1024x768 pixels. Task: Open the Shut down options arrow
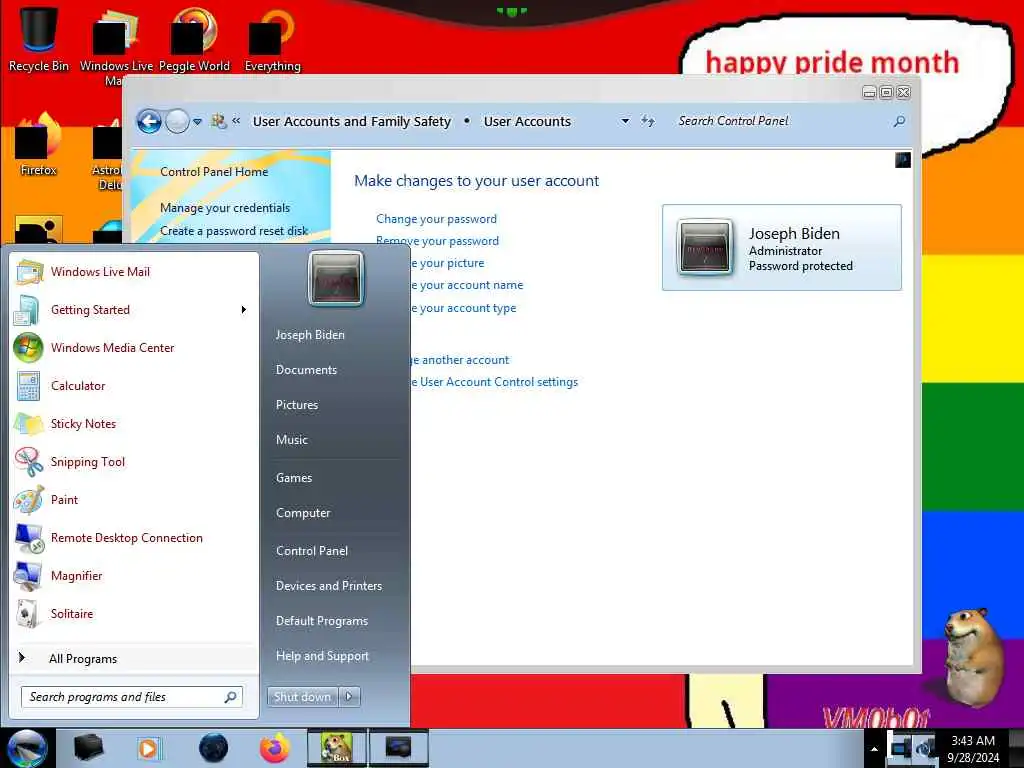(x=349, y=697)
